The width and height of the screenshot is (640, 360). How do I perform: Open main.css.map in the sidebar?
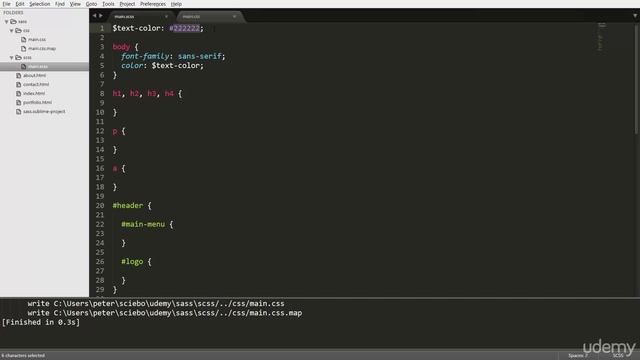[x=42, y=49]
